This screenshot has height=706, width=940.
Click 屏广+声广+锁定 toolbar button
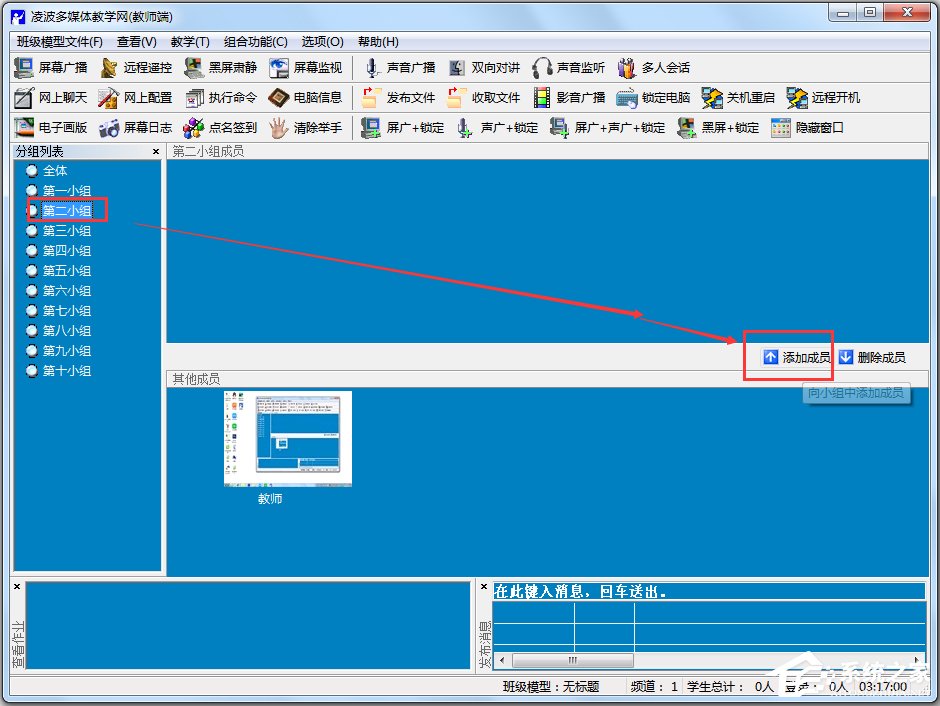coord(608,128)
